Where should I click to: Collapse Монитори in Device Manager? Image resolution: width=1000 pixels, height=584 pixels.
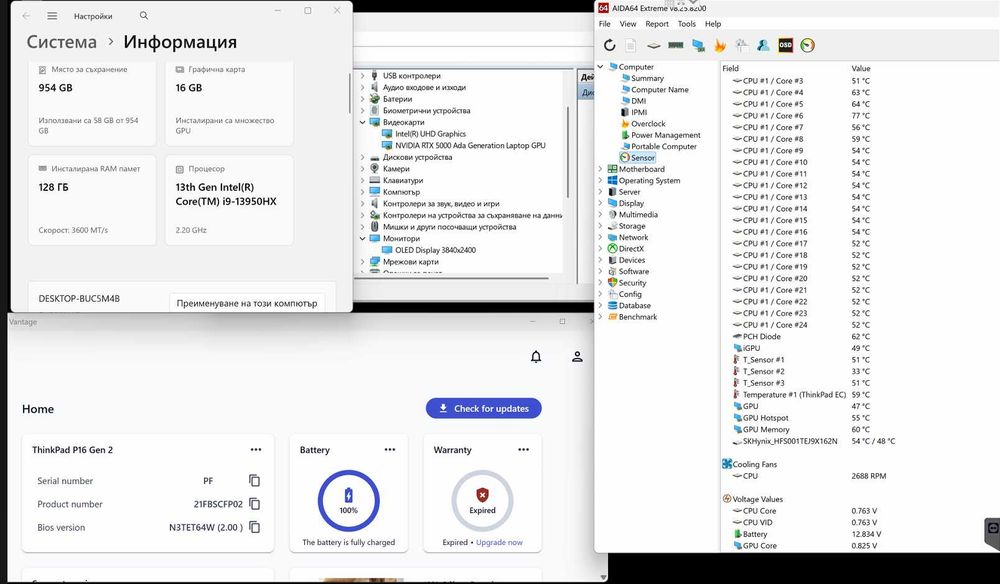(362, 238)
